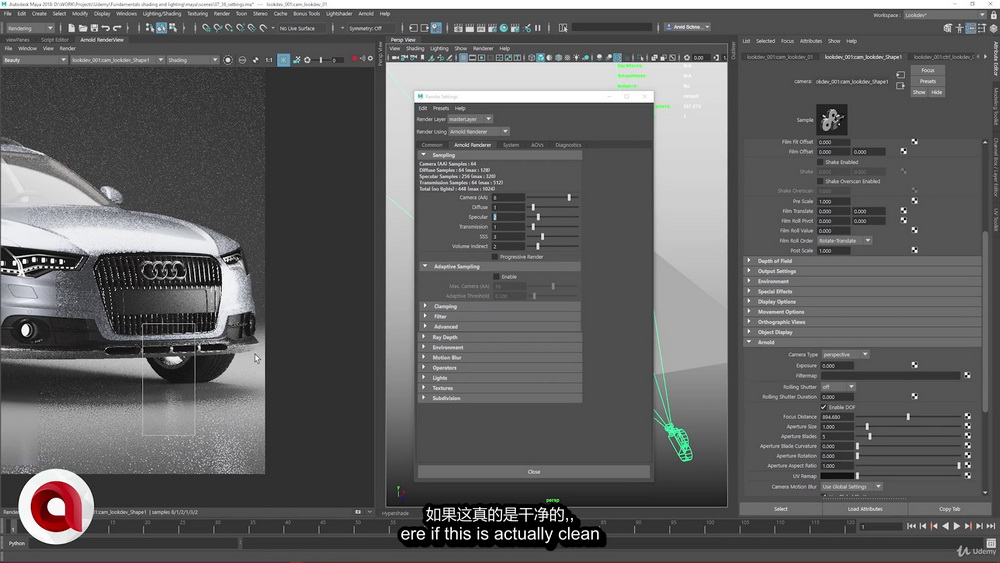Image resolution: width=1000 pixels, height=563 pixels.
Task: Click the Wireframe sphere icon in Persp View toolbar
Action: click(531, 57)
